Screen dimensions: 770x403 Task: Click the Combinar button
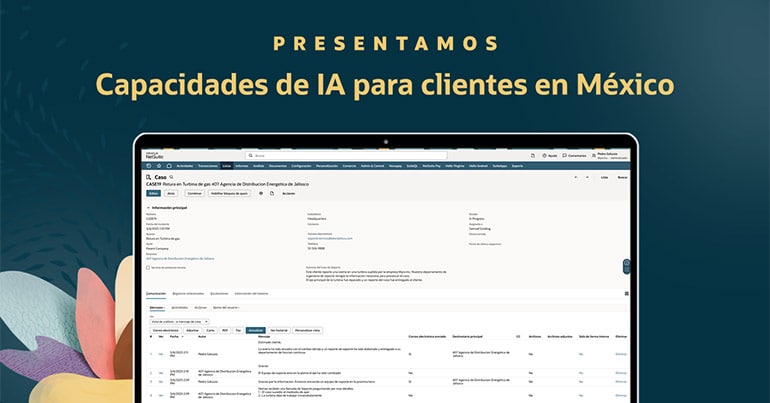[x=194, y=193]
